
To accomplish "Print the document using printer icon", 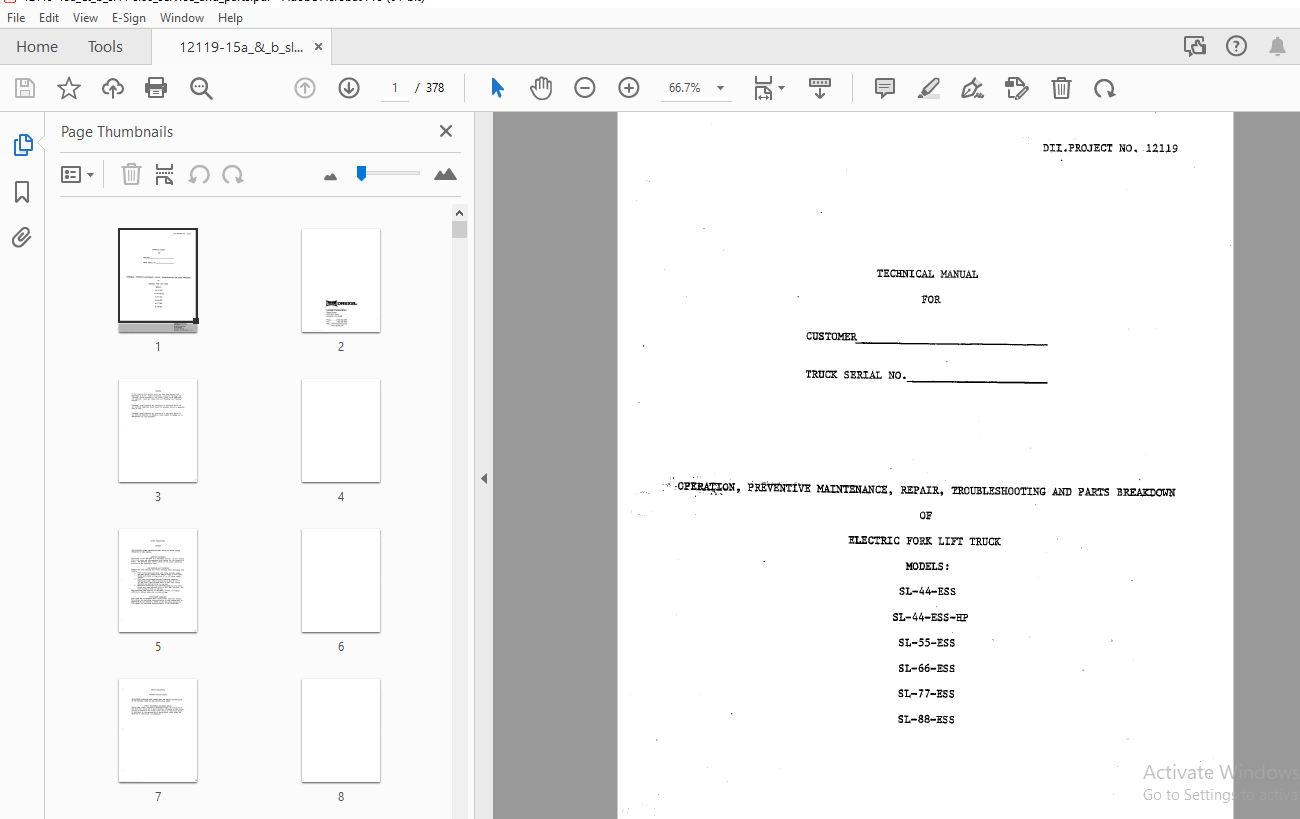I will [x=156, y=88].
